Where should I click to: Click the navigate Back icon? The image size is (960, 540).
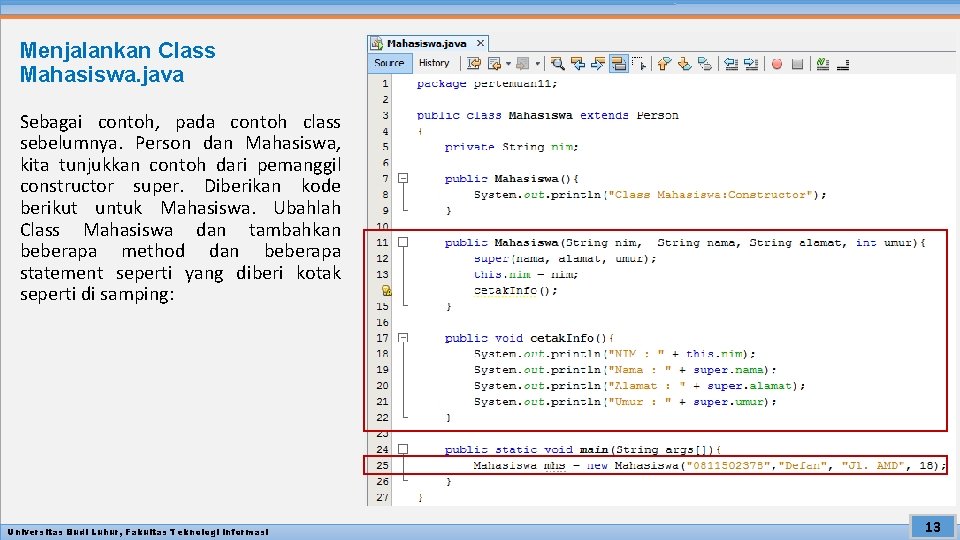[495, 63]
